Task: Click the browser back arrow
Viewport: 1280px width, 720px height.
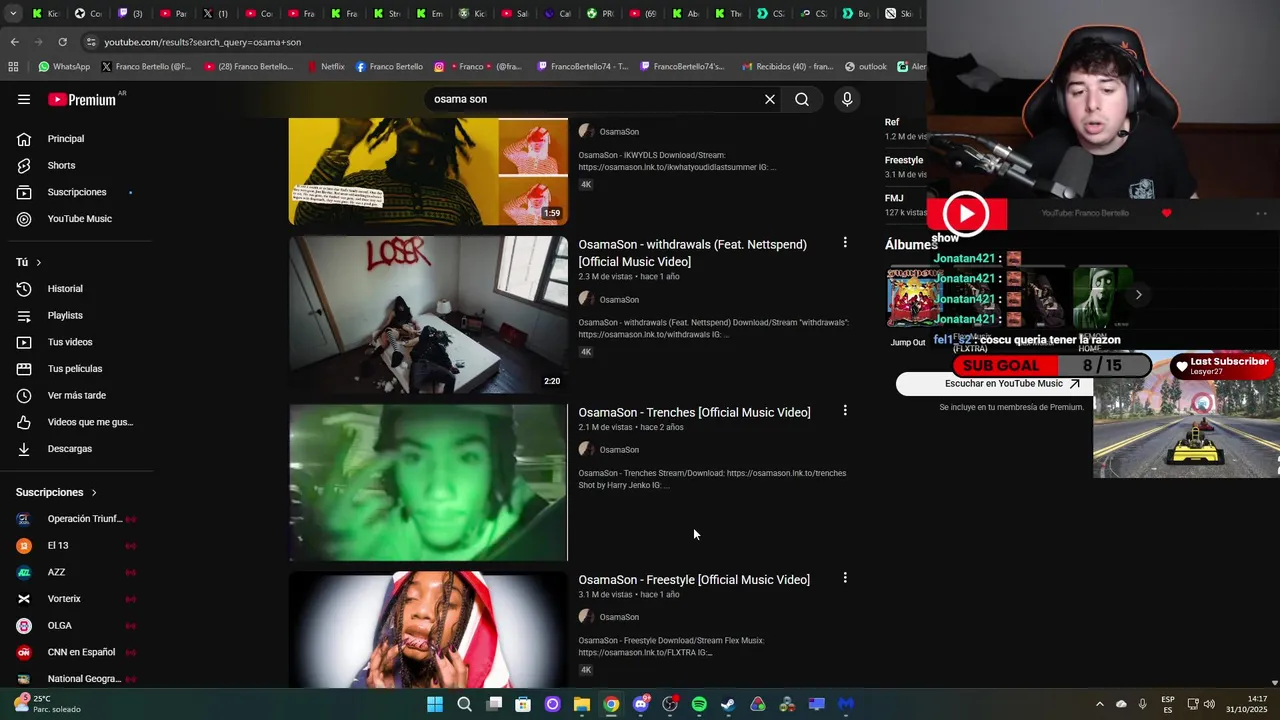Action: [x=14, y=42]
